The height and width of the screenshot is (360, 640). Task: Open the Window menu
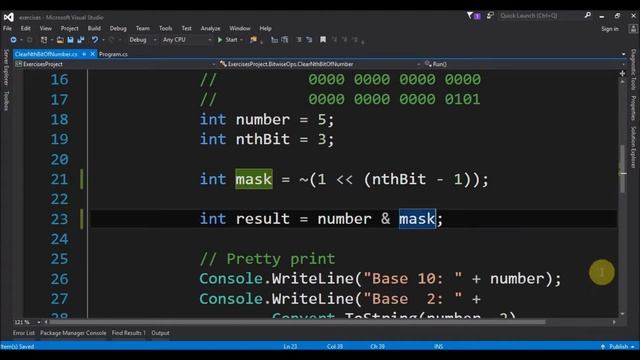[x=240, y=28]
